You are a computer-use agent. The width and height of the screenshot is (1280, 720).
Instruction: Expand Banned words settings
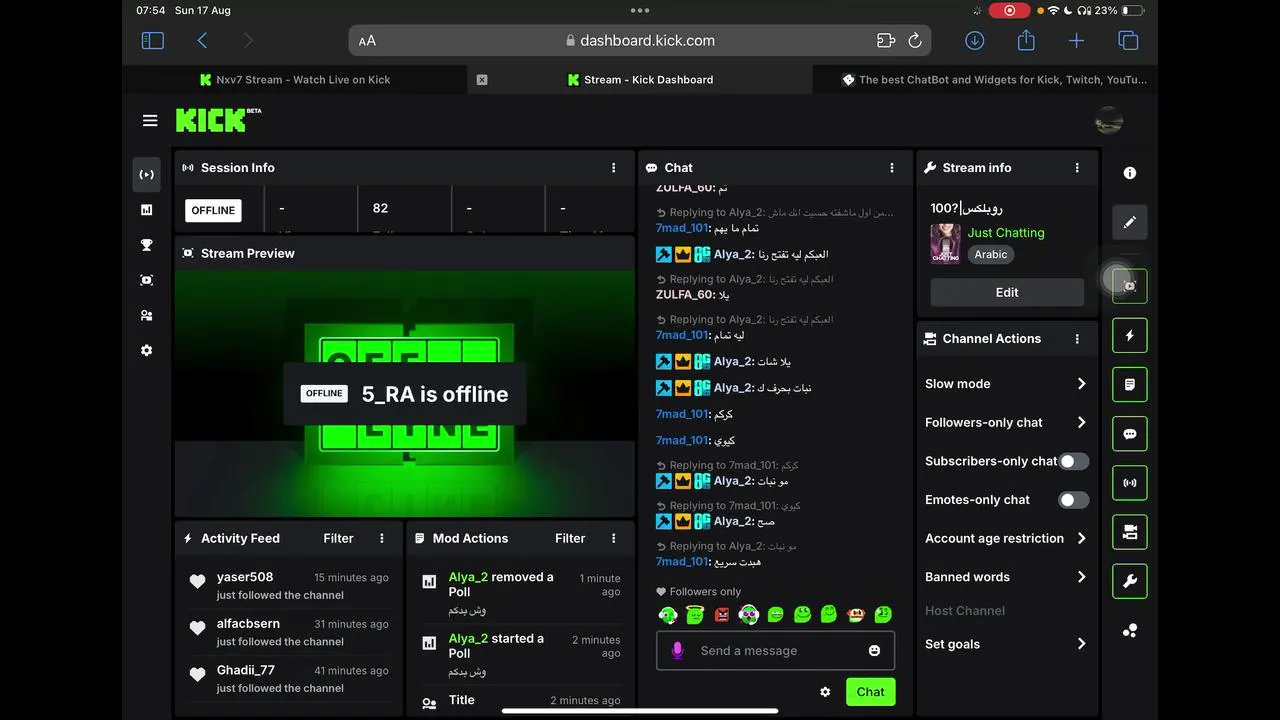click(x=1006, y=577)
